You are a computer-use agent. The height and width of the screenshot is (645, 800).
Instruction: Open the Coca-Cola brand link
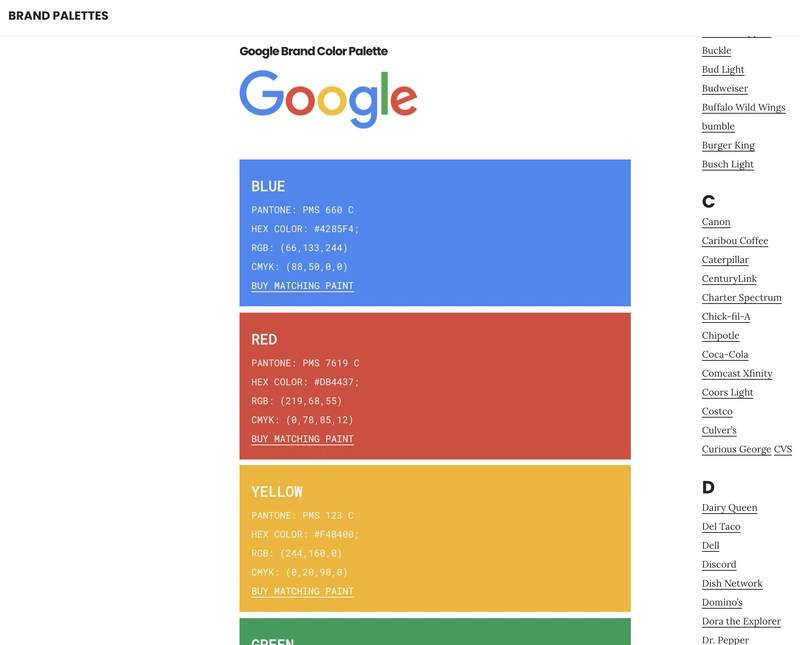tap(725, 354)
